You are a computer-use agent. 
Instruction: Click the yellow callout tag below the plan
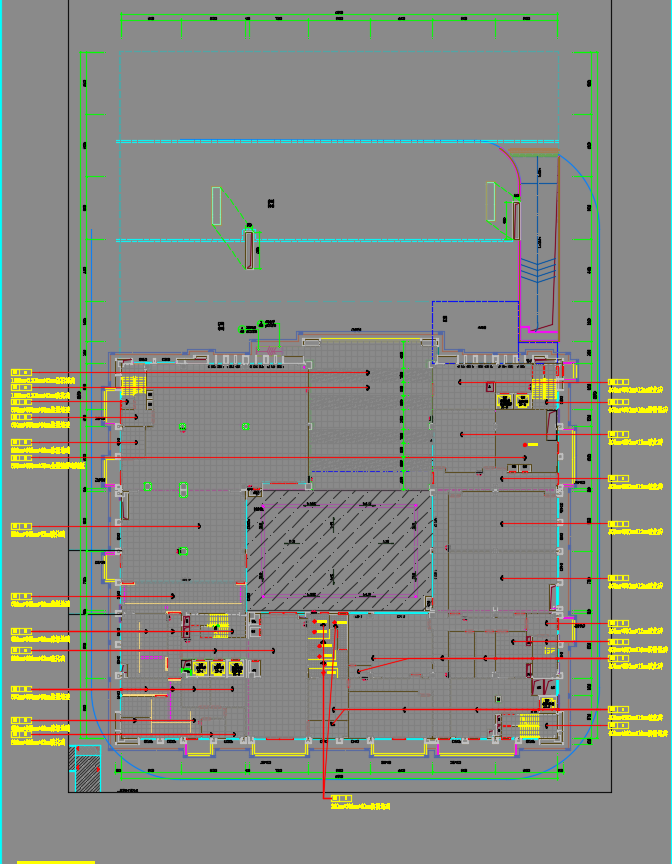[341, 798]
